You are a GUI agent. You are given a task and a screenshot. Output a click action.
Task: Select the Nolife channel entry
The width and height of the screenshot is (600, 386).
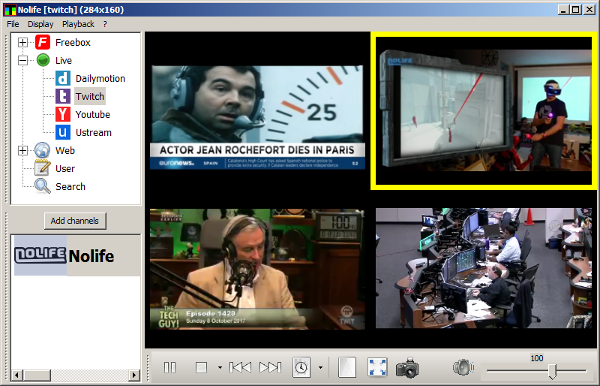click(x=77, y=256)
